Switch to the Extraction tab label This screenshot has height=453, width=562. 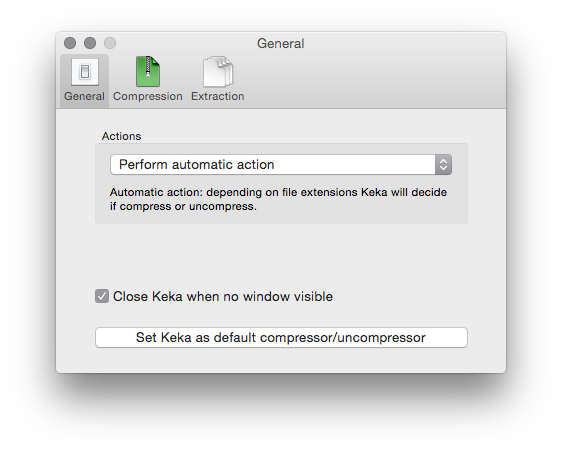click(x=218, y=96)
